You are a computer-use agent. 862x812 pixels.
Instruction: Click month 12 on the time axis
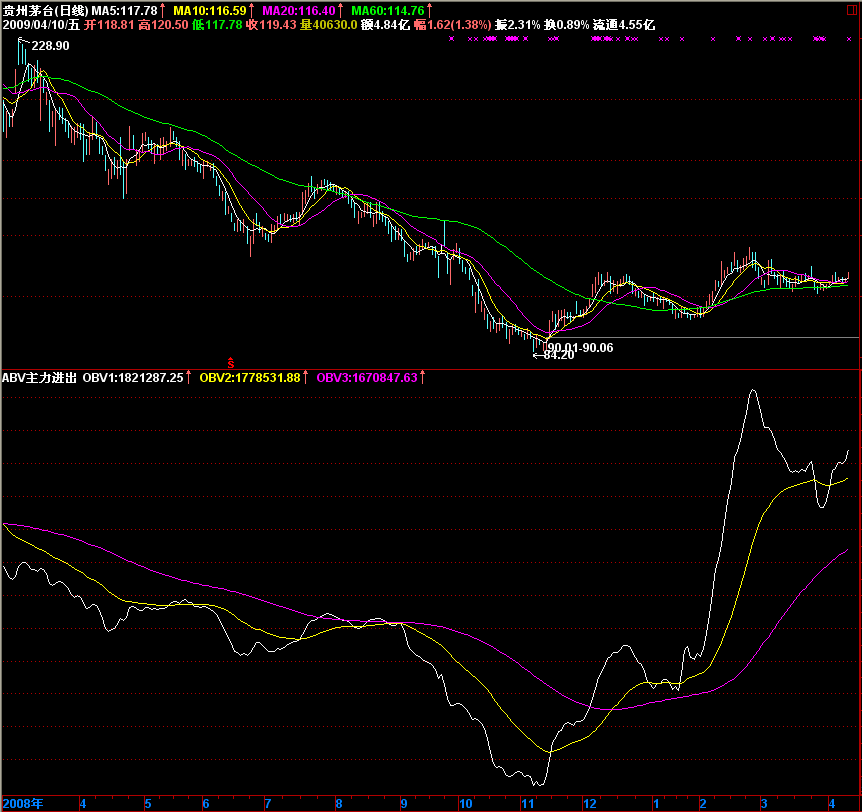point(590,803)
